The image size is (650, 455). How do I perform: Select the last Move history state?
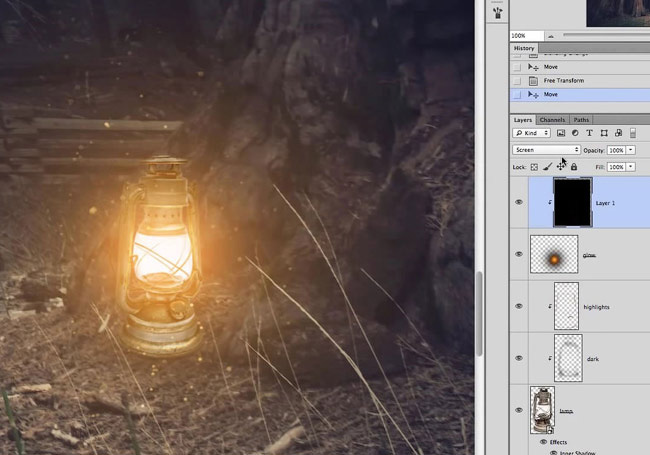click(x=580, y=94)
